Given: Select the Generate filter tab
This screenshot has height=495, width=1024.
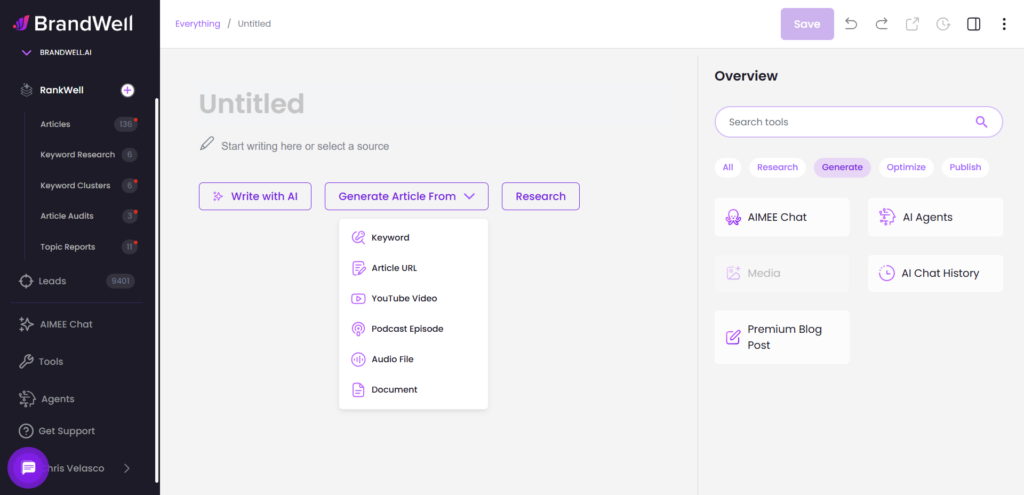Looking at the screenshot, I should click(842, 167).
